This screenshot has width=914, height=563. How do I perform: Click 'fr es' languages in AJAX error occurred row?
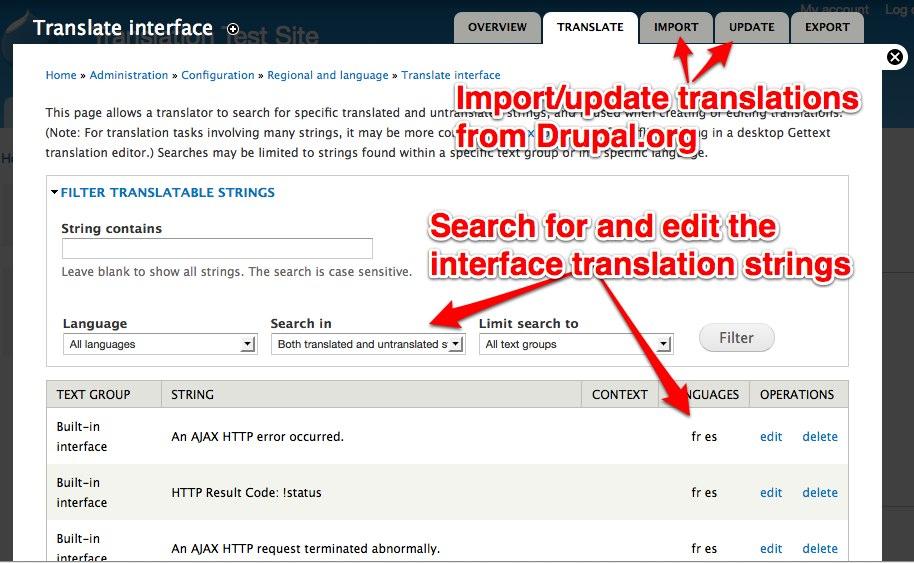click(704, 437)
